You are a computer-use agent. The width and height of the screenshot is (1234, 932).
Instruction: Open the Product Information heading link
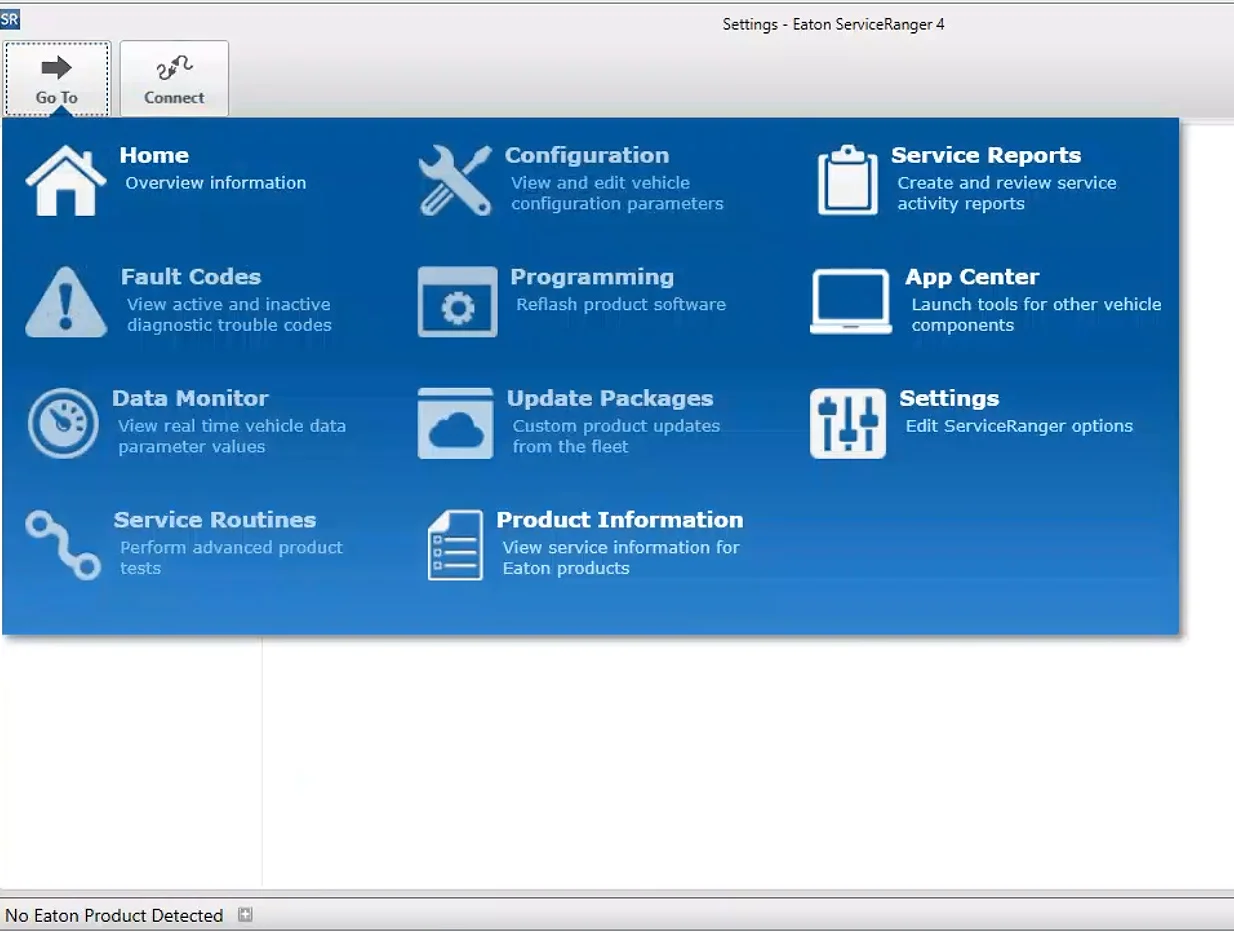[x=619, y=520]
